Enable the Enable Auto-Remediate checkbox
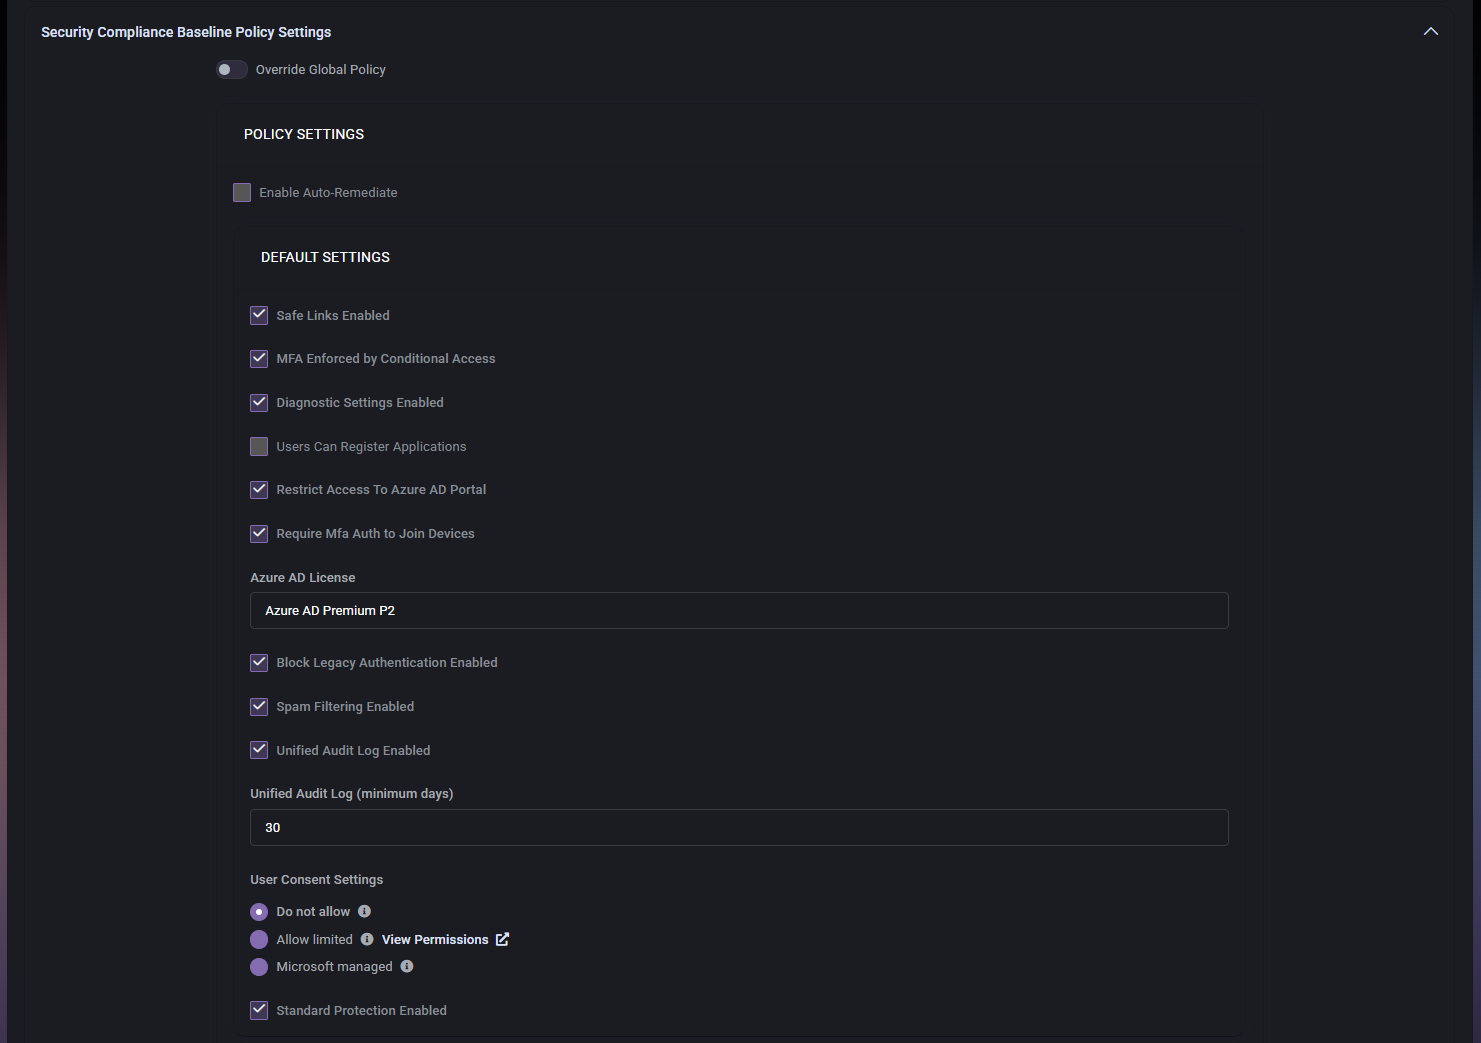Image resolution: width=1481 pixels, height=1043 pixels. [241, 192]
